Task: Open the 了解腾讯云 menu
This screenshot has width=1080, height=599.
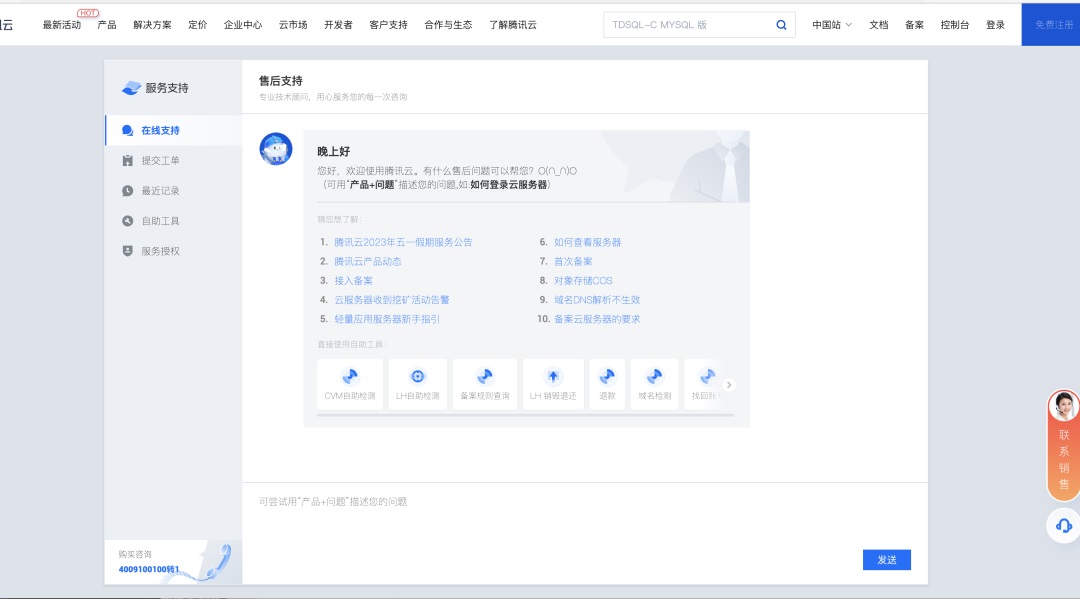Action: point(512,25)
